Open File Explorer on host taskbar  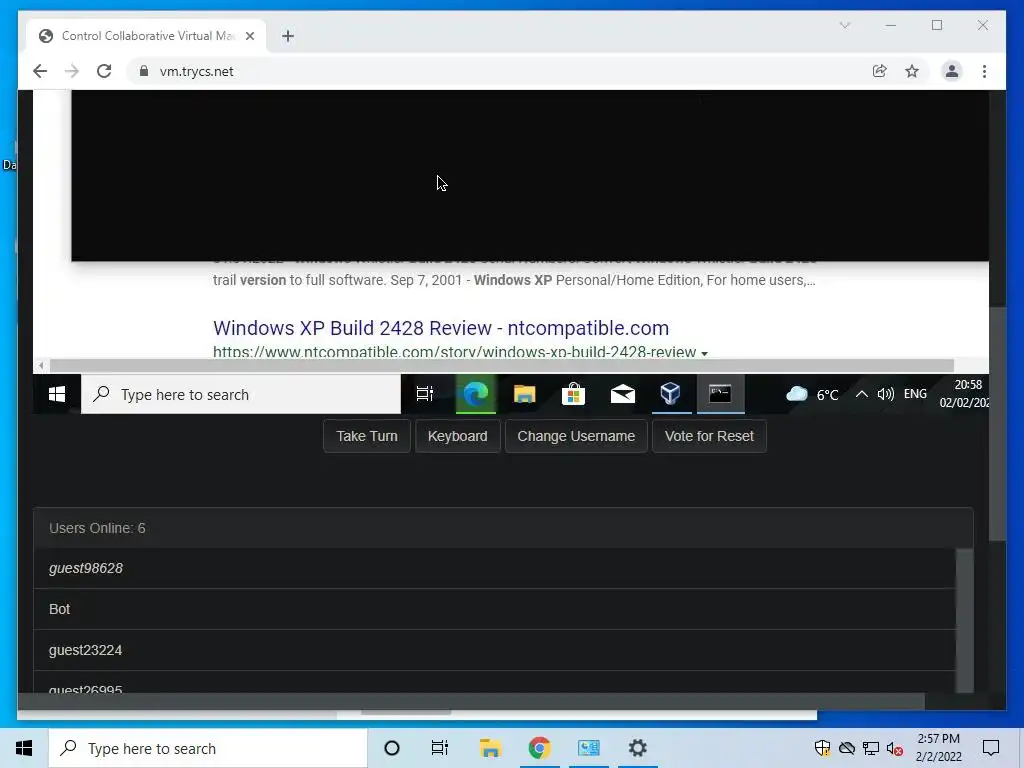(490, 748)
